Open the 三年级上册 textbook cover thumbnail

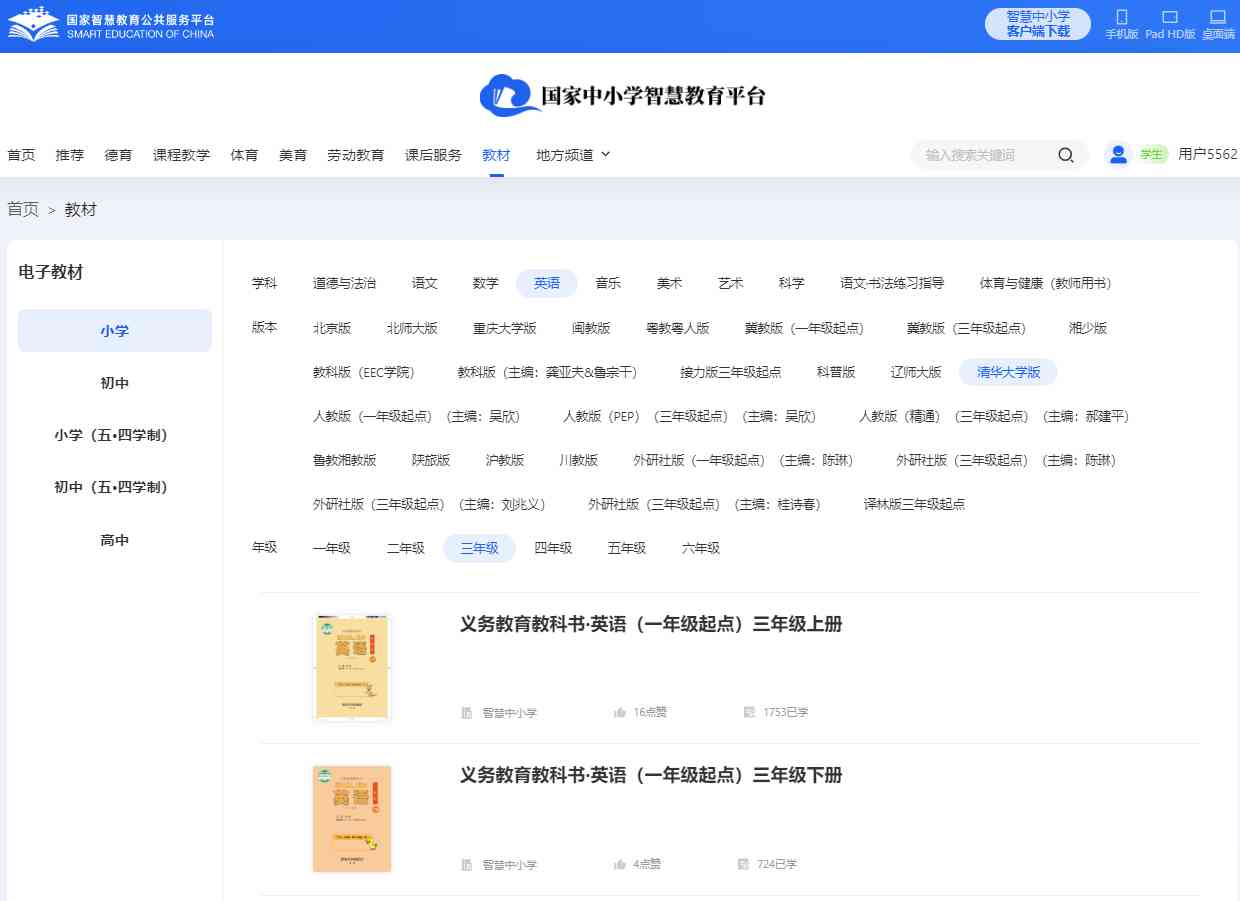click(352, 667)
